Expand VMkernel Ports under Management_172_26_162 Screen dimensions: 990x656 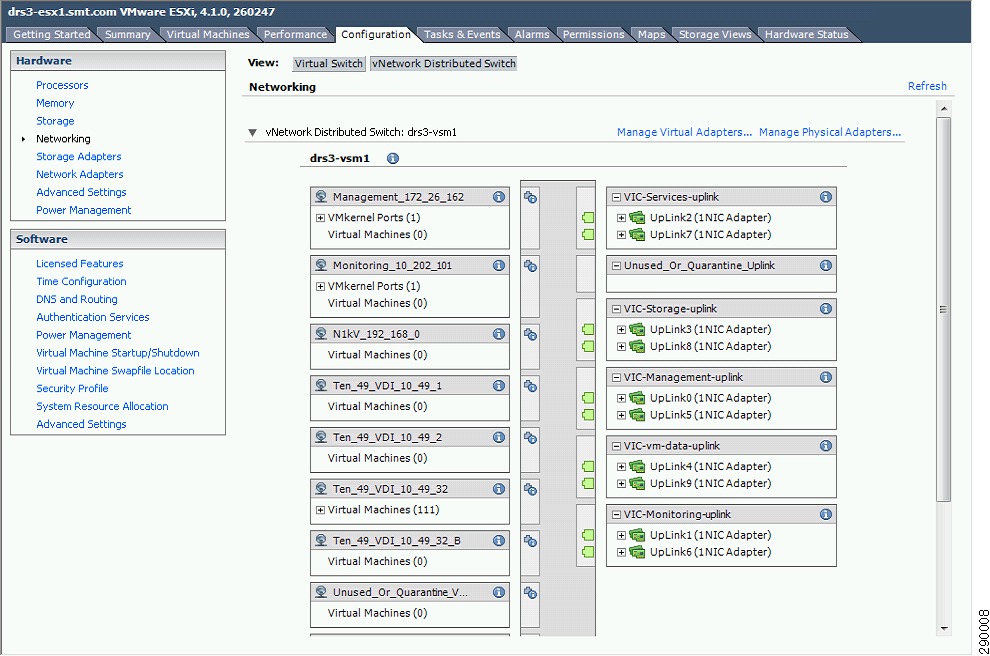pyautogui.click(x=320, y=218)
